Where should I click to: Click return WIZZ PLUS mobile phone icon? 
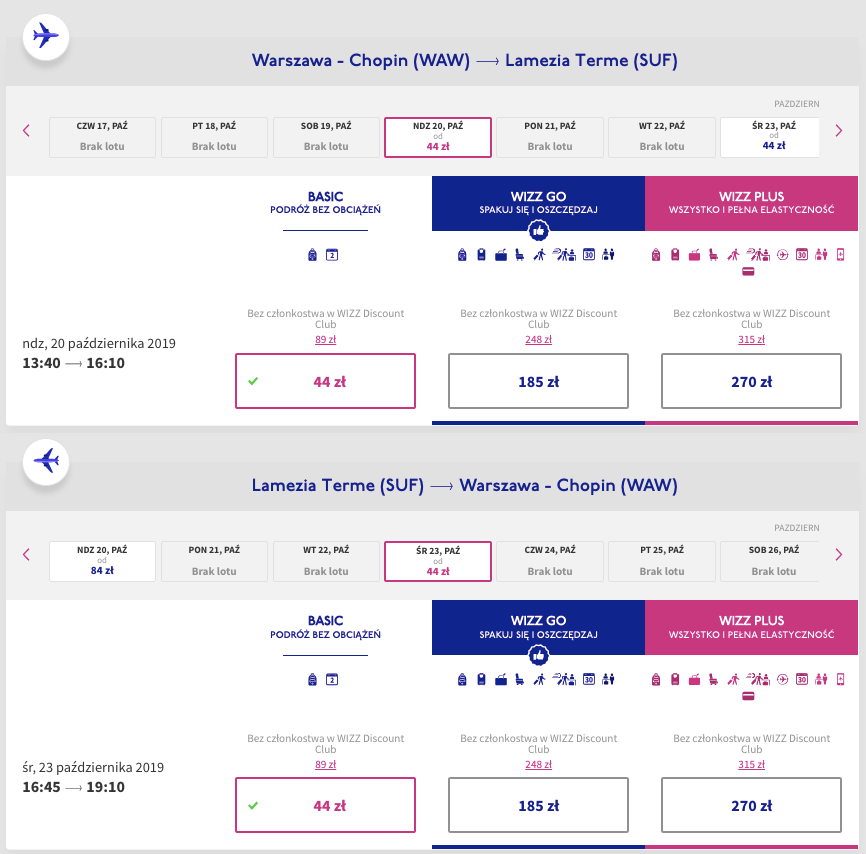(841, 679)
